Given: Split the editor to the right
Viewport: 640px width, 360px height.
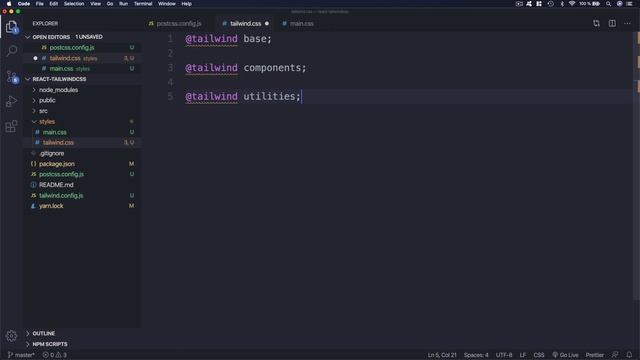Looking at the screenshot, I should [x=612, y=24].
